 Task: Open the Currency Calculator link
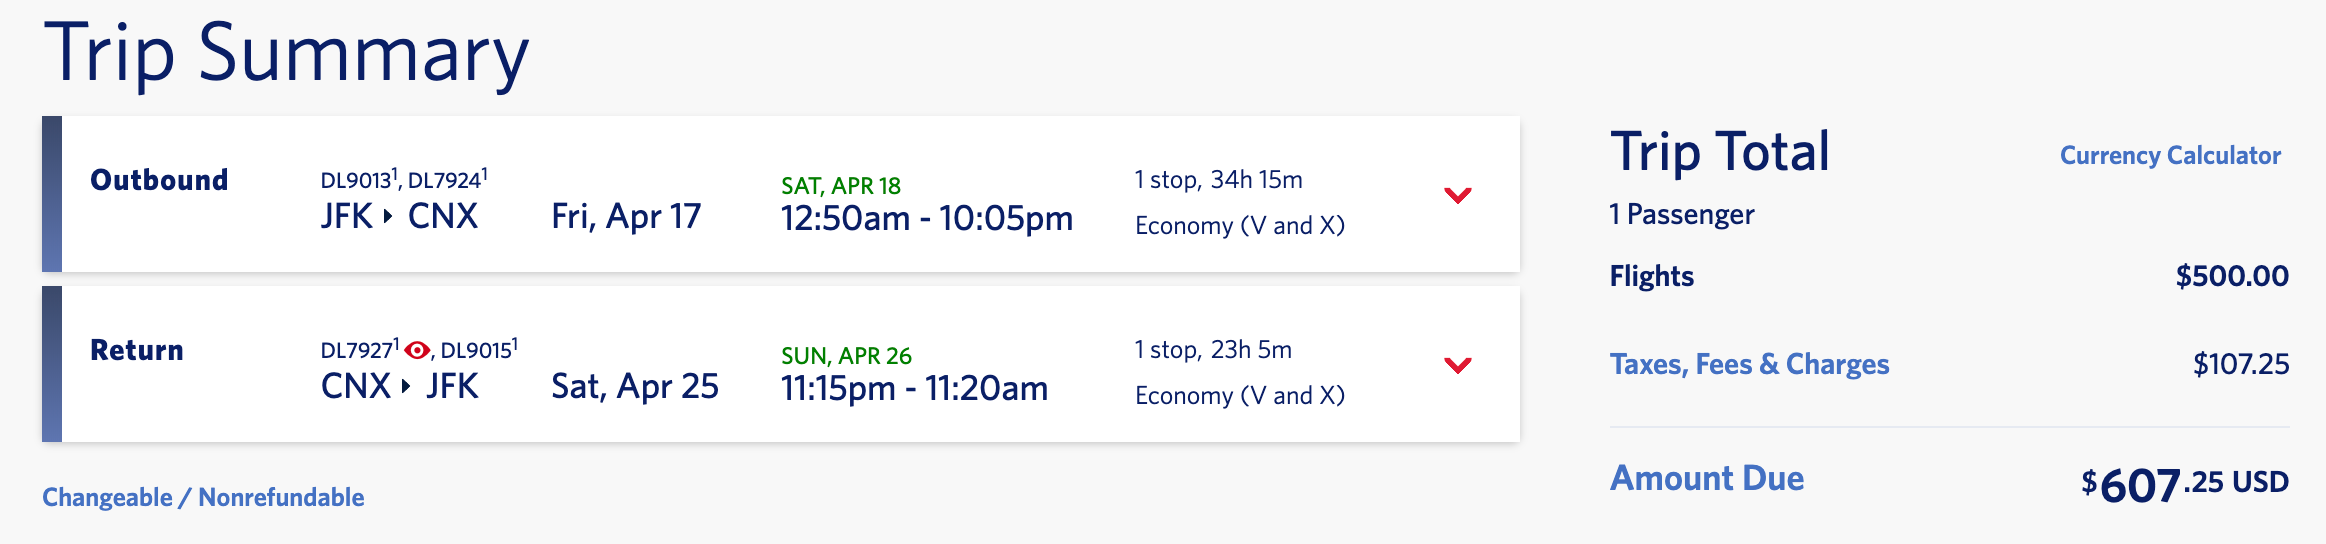coord(2170,156)
